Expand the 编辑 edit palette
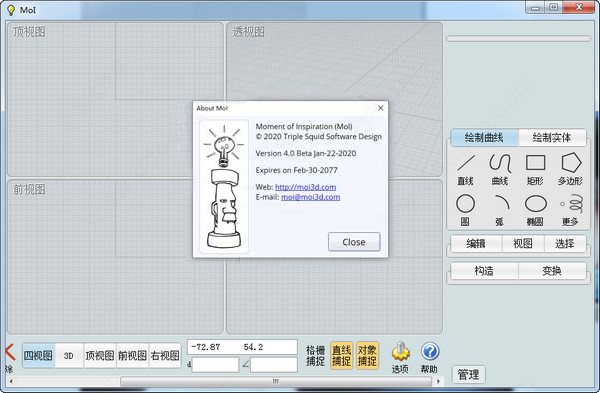This screenshot has height=393, width=600. 476,244
